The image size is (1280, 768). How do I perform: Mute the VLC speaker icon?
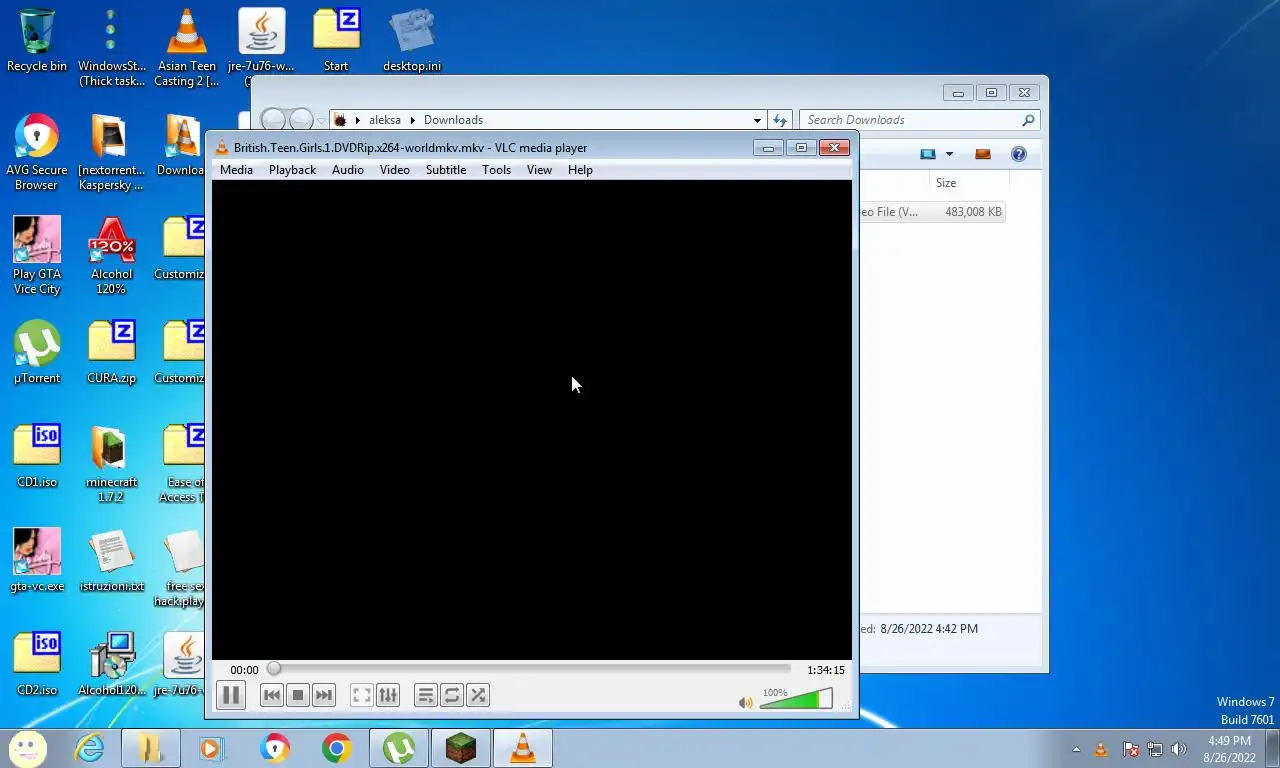(x=745, y=703)
